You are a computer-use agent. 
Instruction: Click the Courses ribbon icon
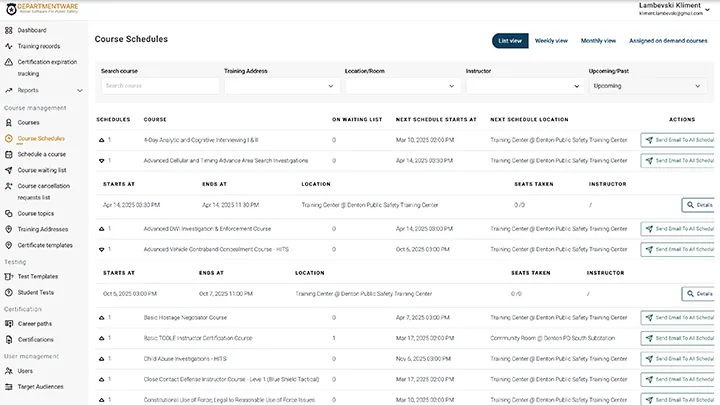(x=9, y=123)
